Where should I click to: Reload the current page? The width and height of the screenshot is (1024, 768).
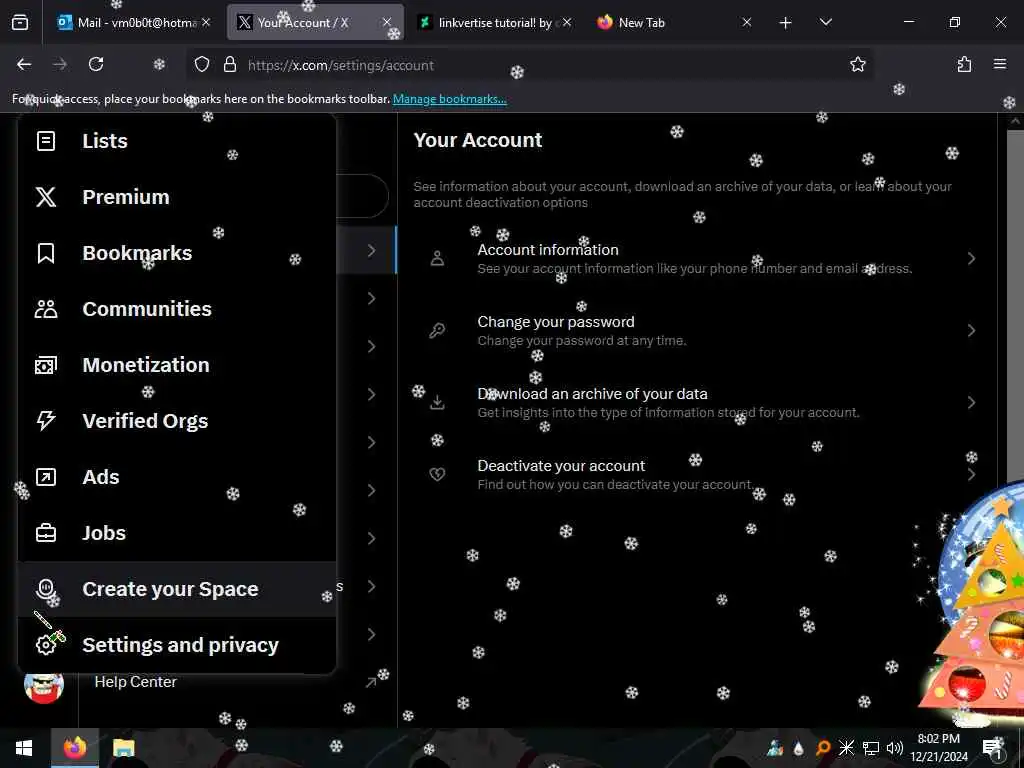(x=96, y=64)
